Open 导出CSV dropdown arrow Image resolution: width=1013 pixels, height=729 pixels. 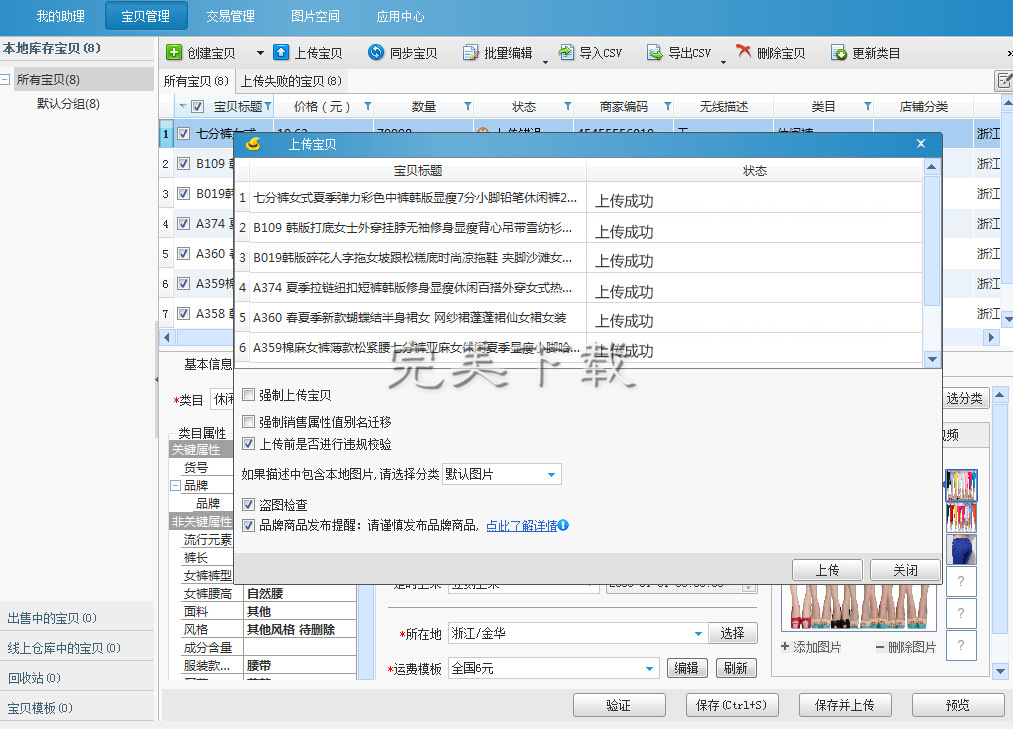point(724,62)
